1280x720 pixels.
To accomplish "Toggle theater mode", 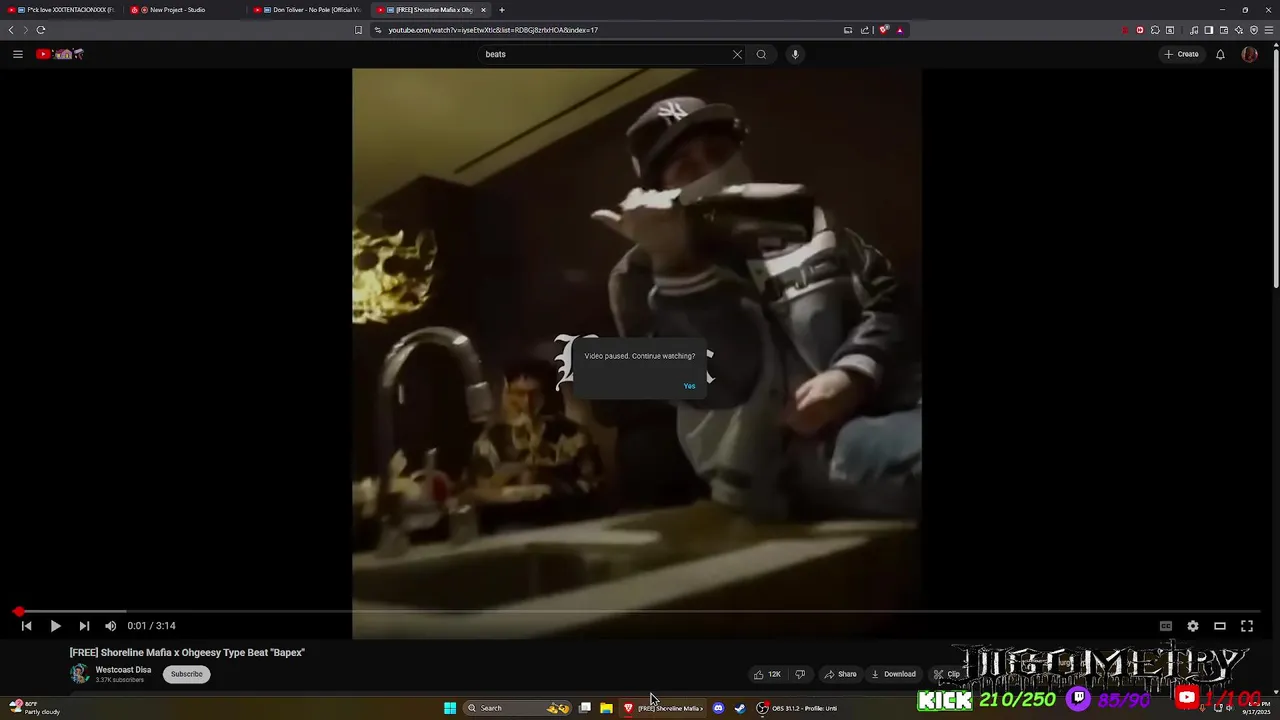I will [x=1220, y=626].
